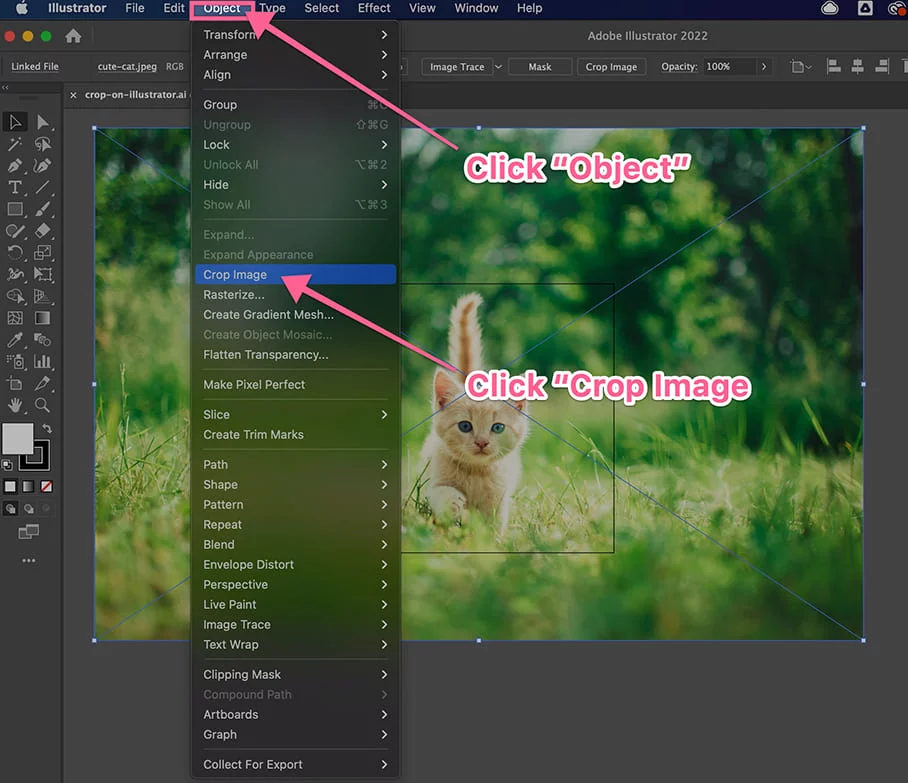Open the Window menu
The height and width of the screenshot is (783, 908).
click(476, 8)
